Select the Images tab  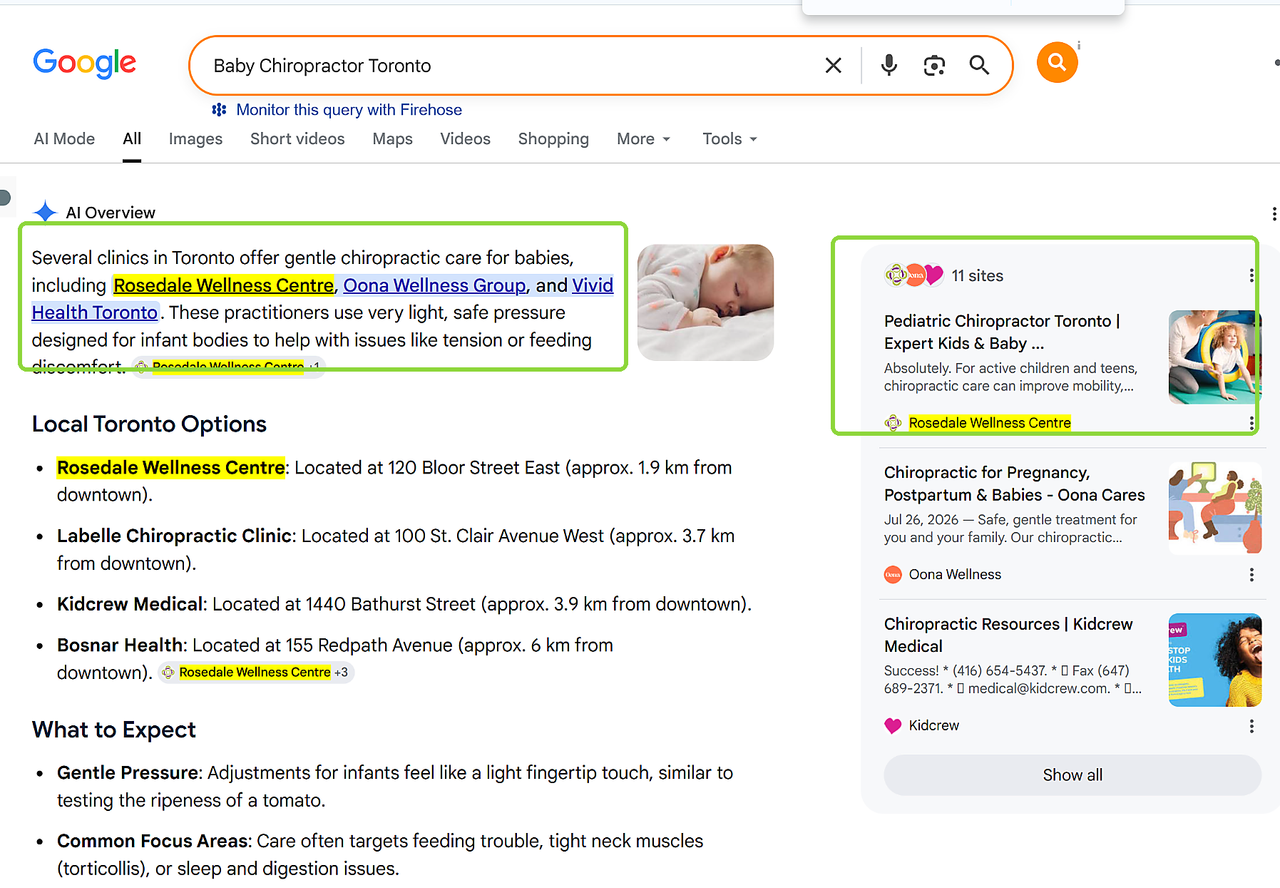click(x=195, y=139)
